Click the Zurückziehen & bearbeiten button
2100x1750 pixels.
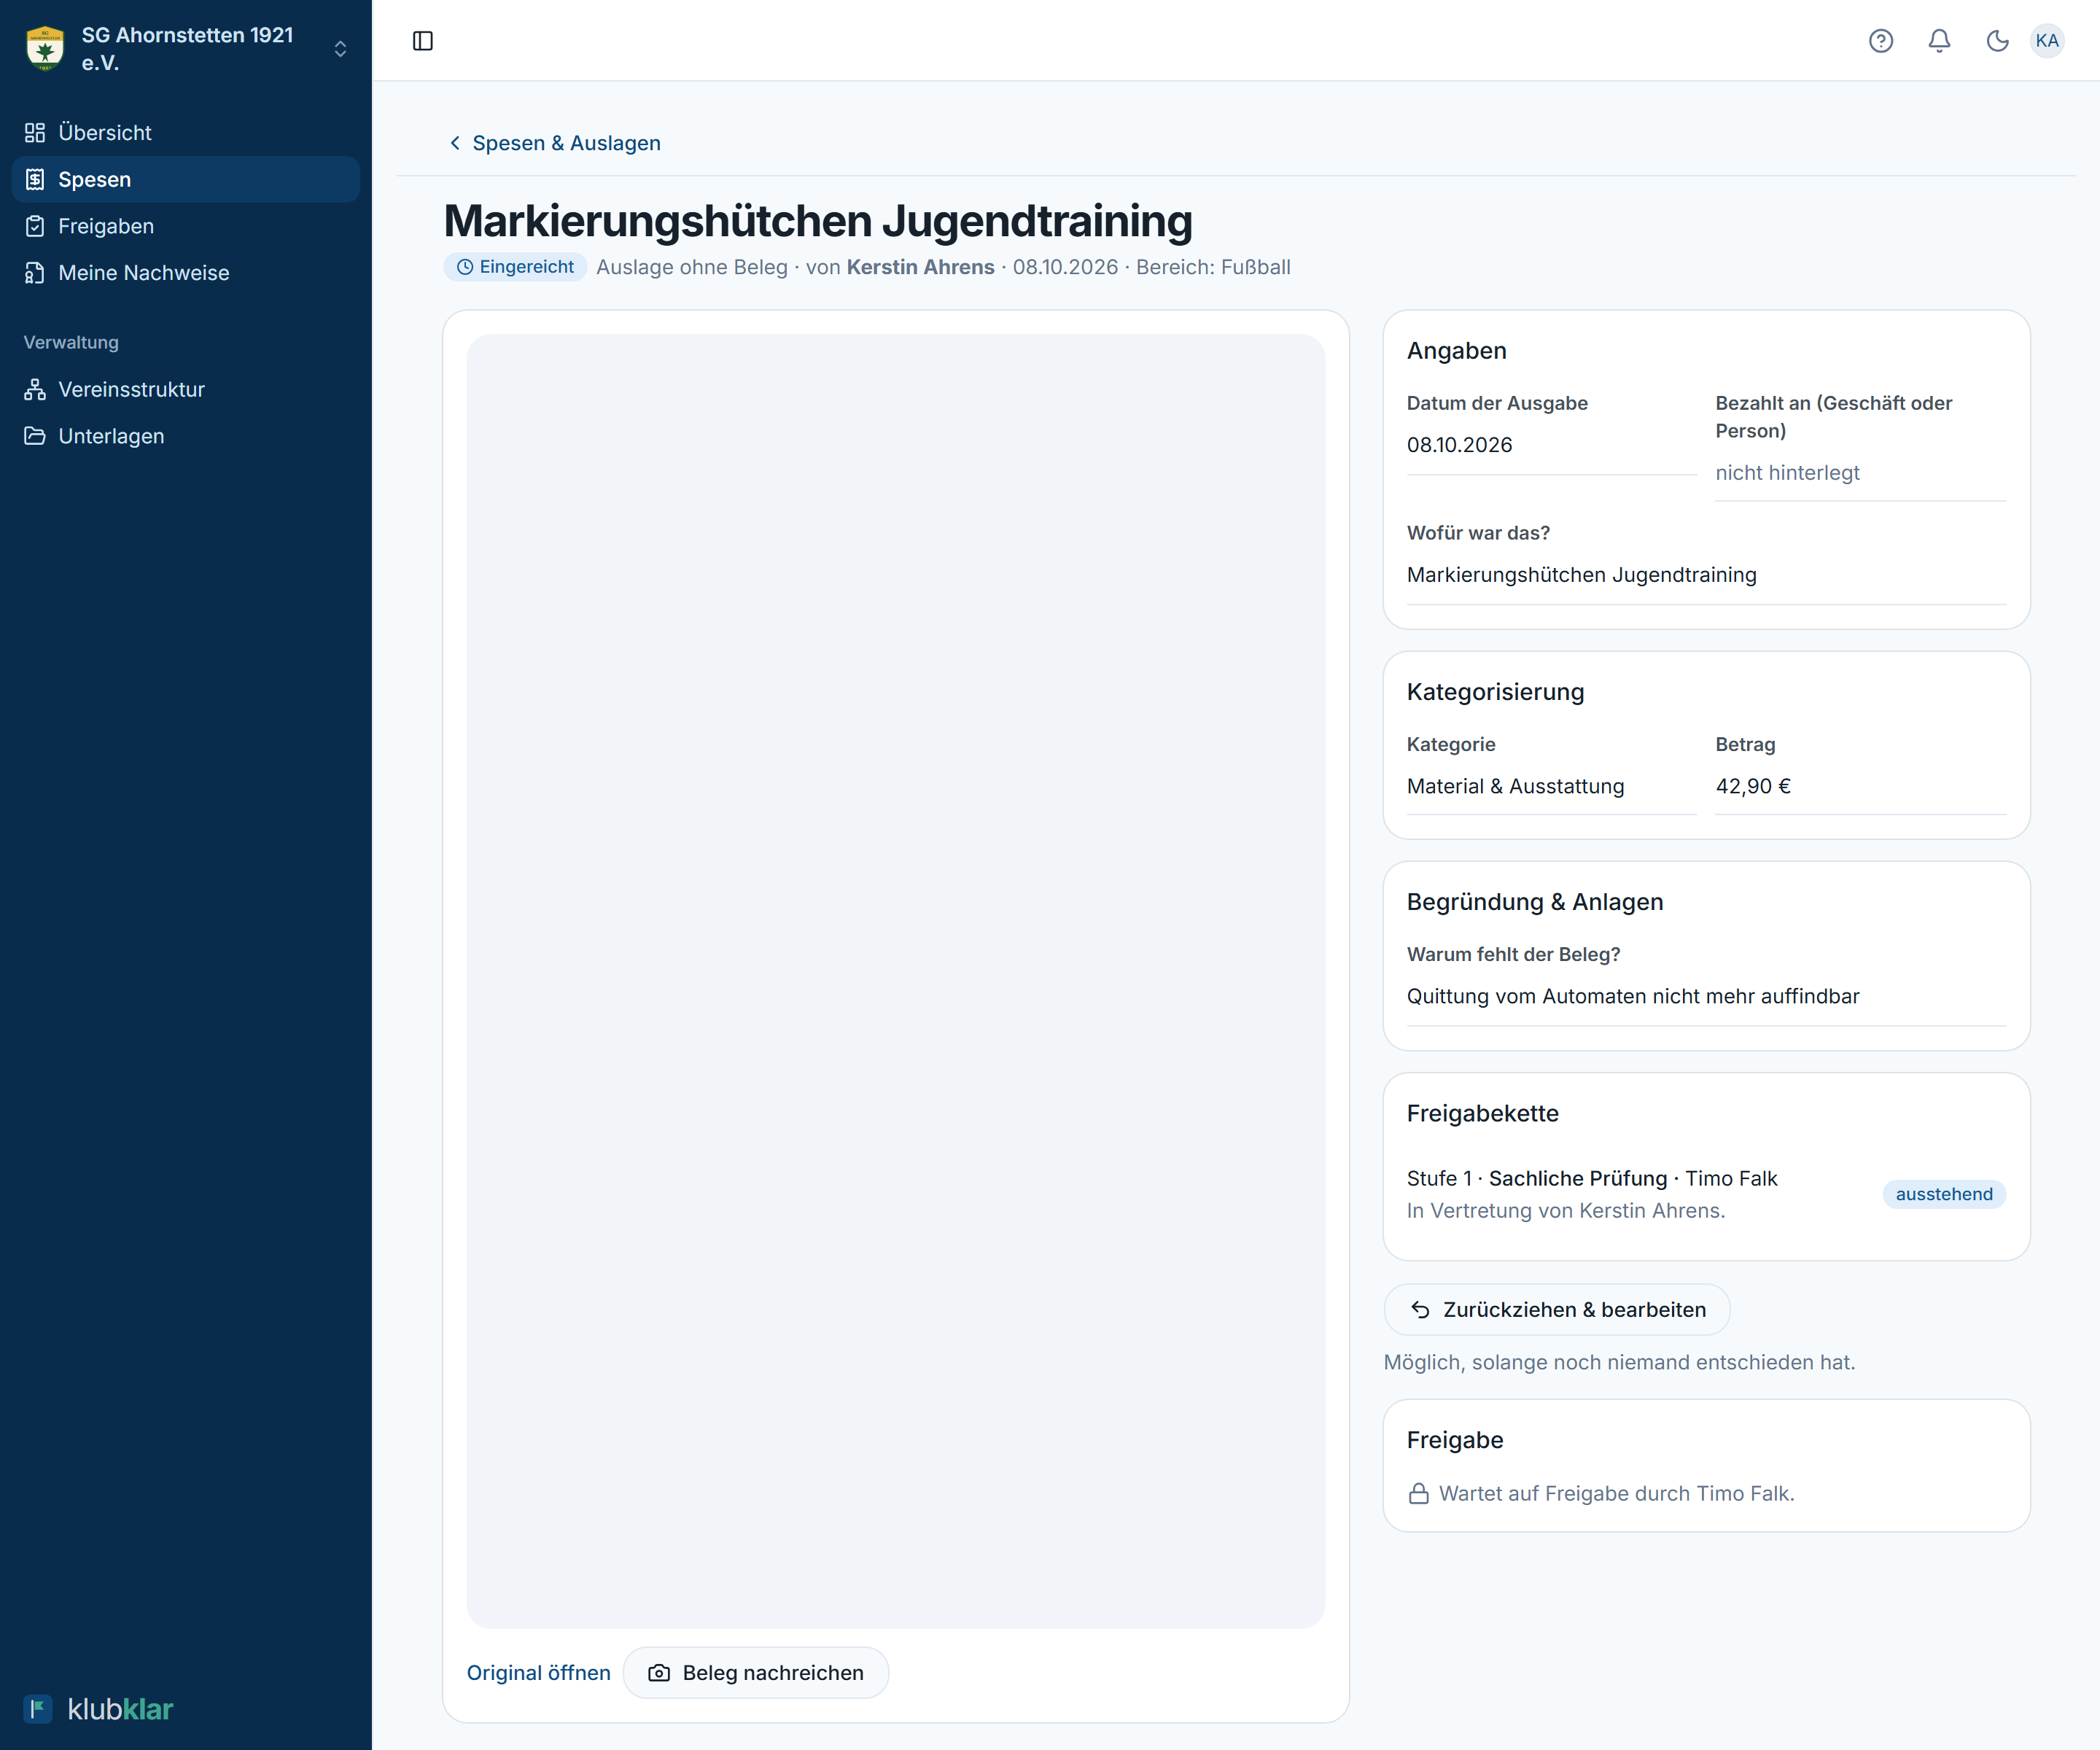[1557, 1310]
